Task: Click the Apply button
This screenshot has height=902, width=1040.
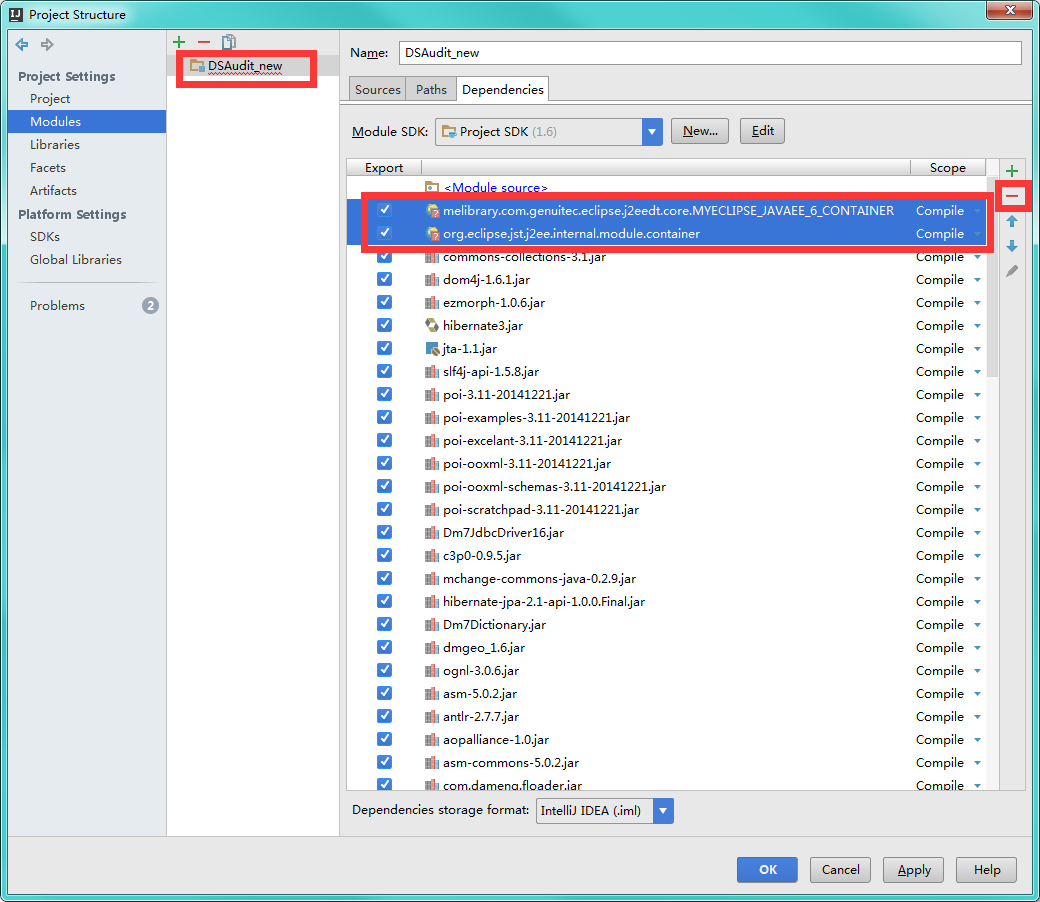Action: (x=914, y=870)
